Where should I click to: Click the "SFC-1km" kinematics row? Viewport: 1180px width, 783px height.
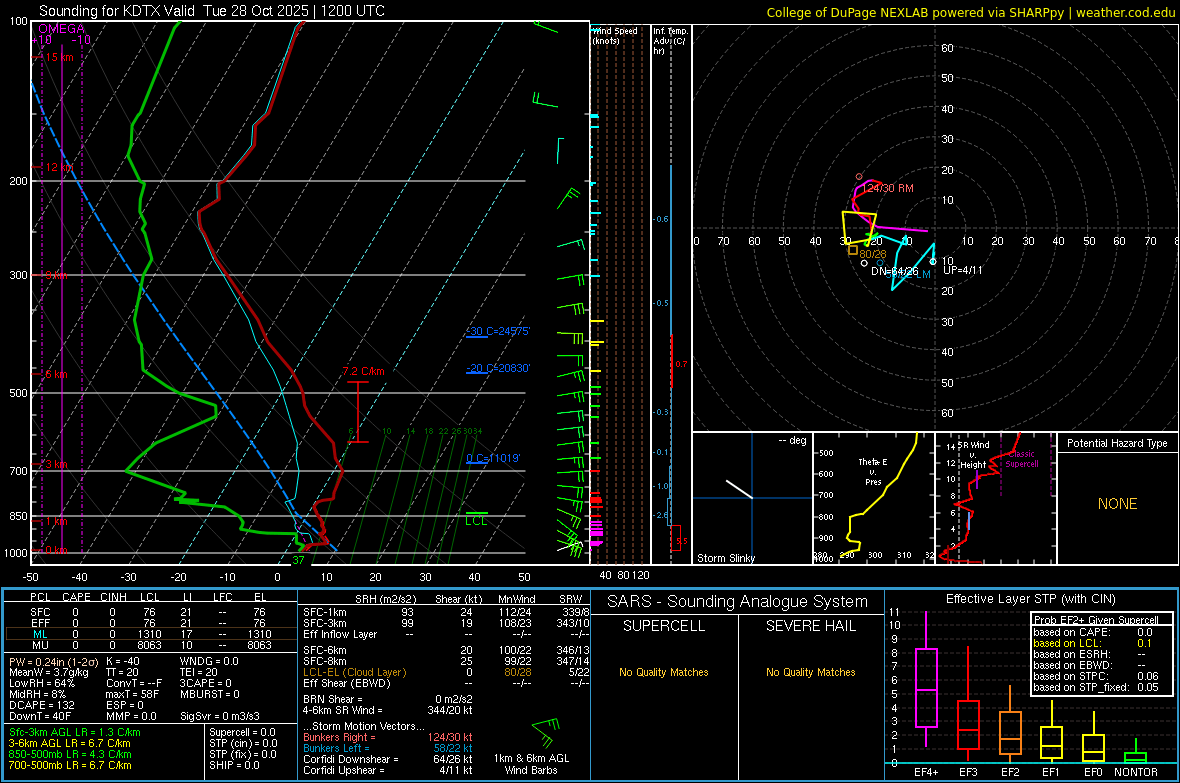(x=446, y=612)
